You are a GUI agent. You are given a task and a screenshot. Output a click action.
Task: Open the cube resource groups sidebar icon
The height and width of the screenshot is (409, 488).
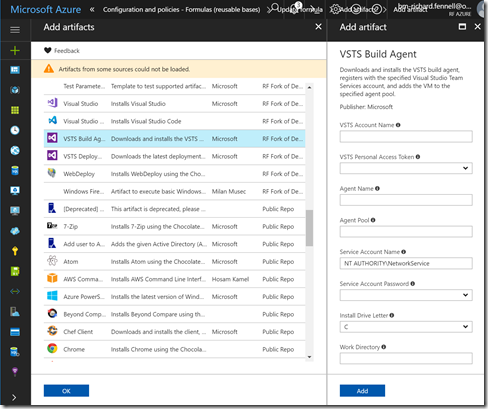(15, 90)
